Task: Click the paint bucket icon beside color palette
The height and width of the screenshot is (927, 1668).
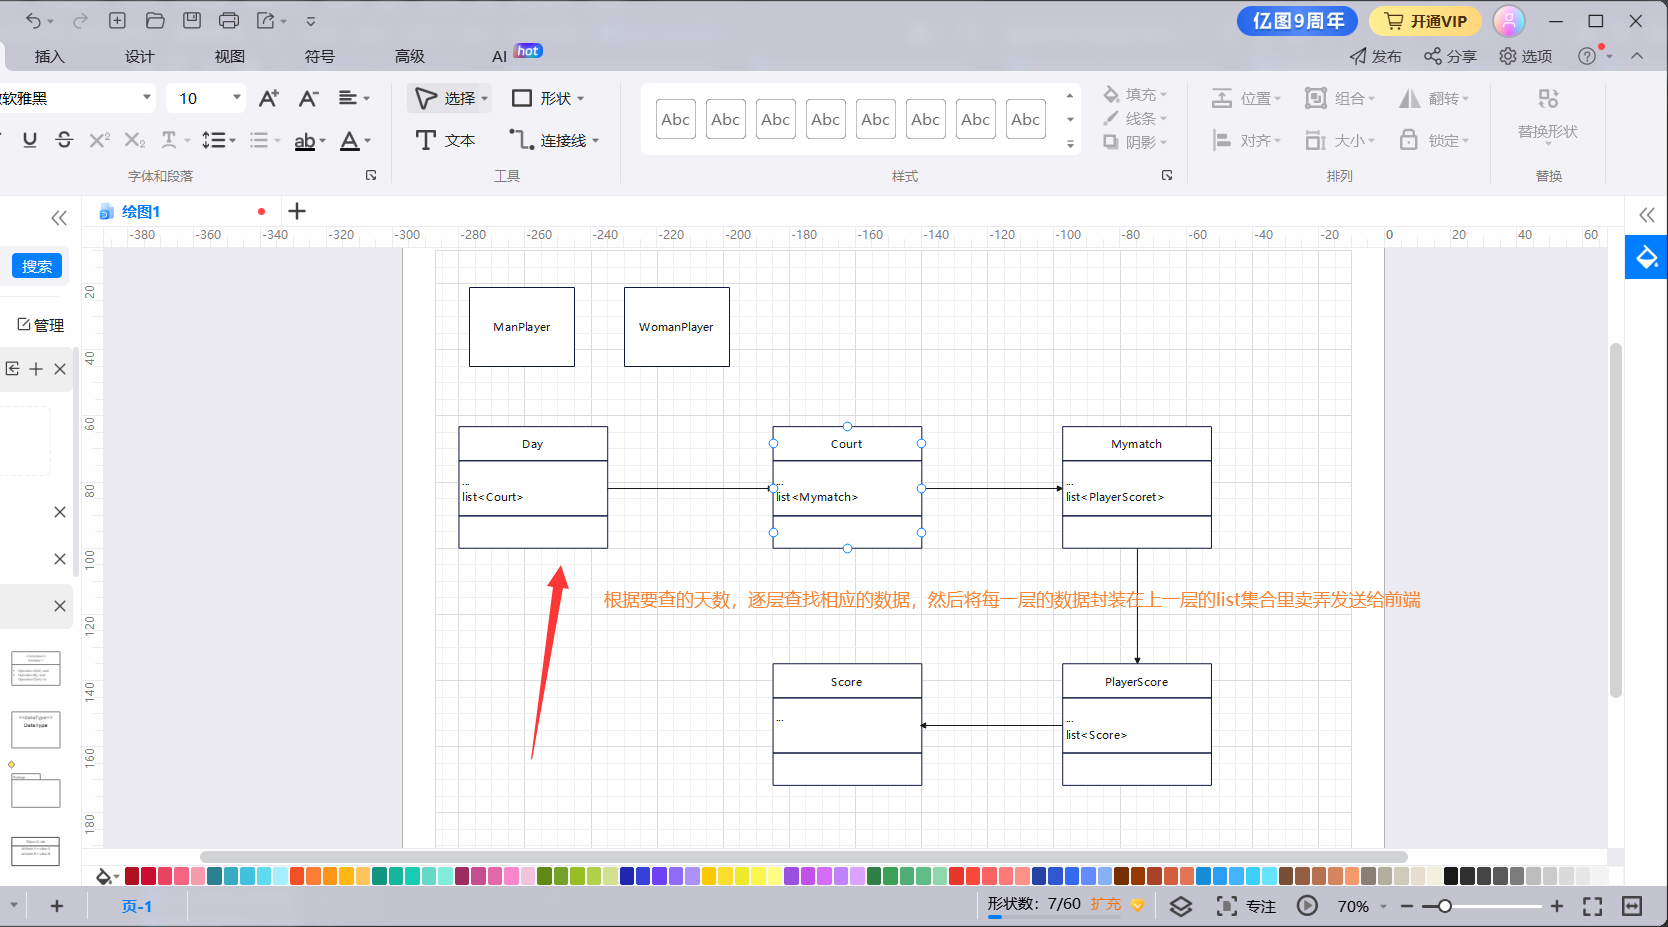Action: 104,877
